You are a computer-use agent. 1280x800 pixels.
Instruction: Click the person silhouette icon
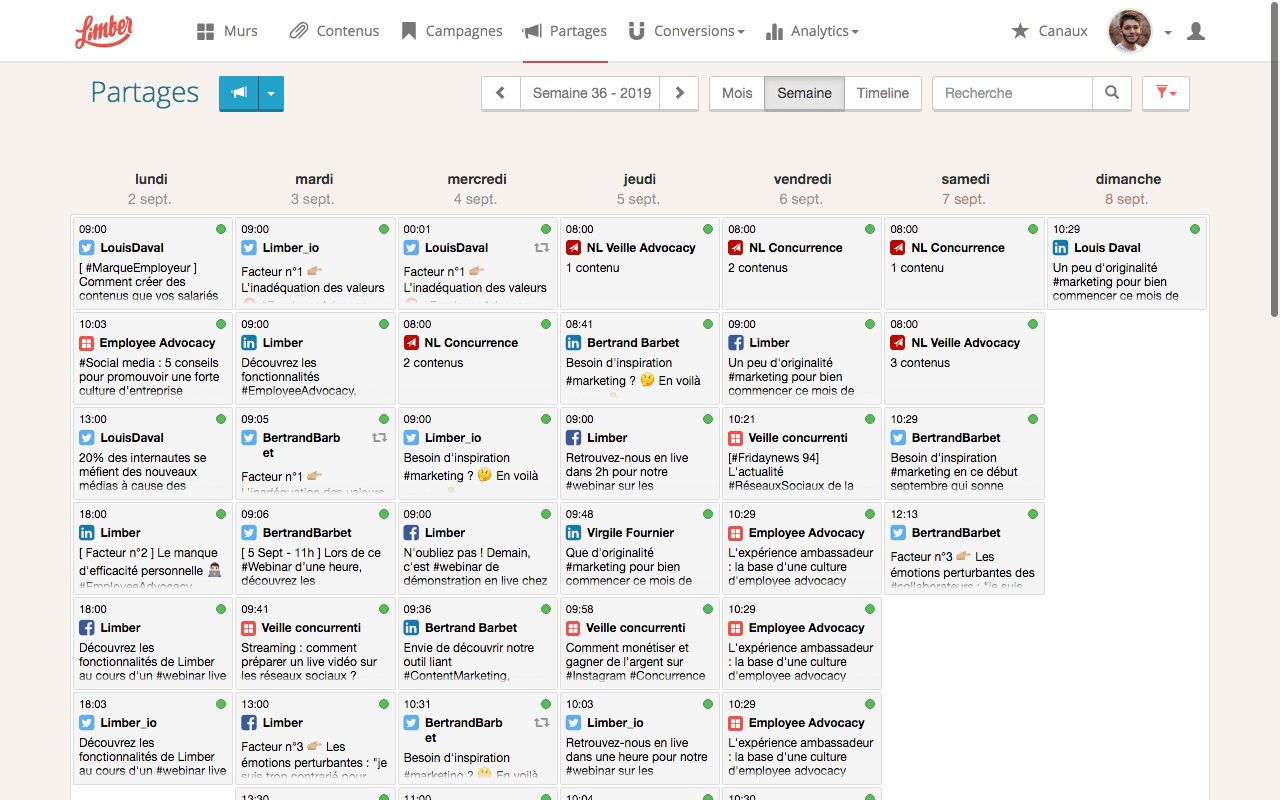(1195, 31)
